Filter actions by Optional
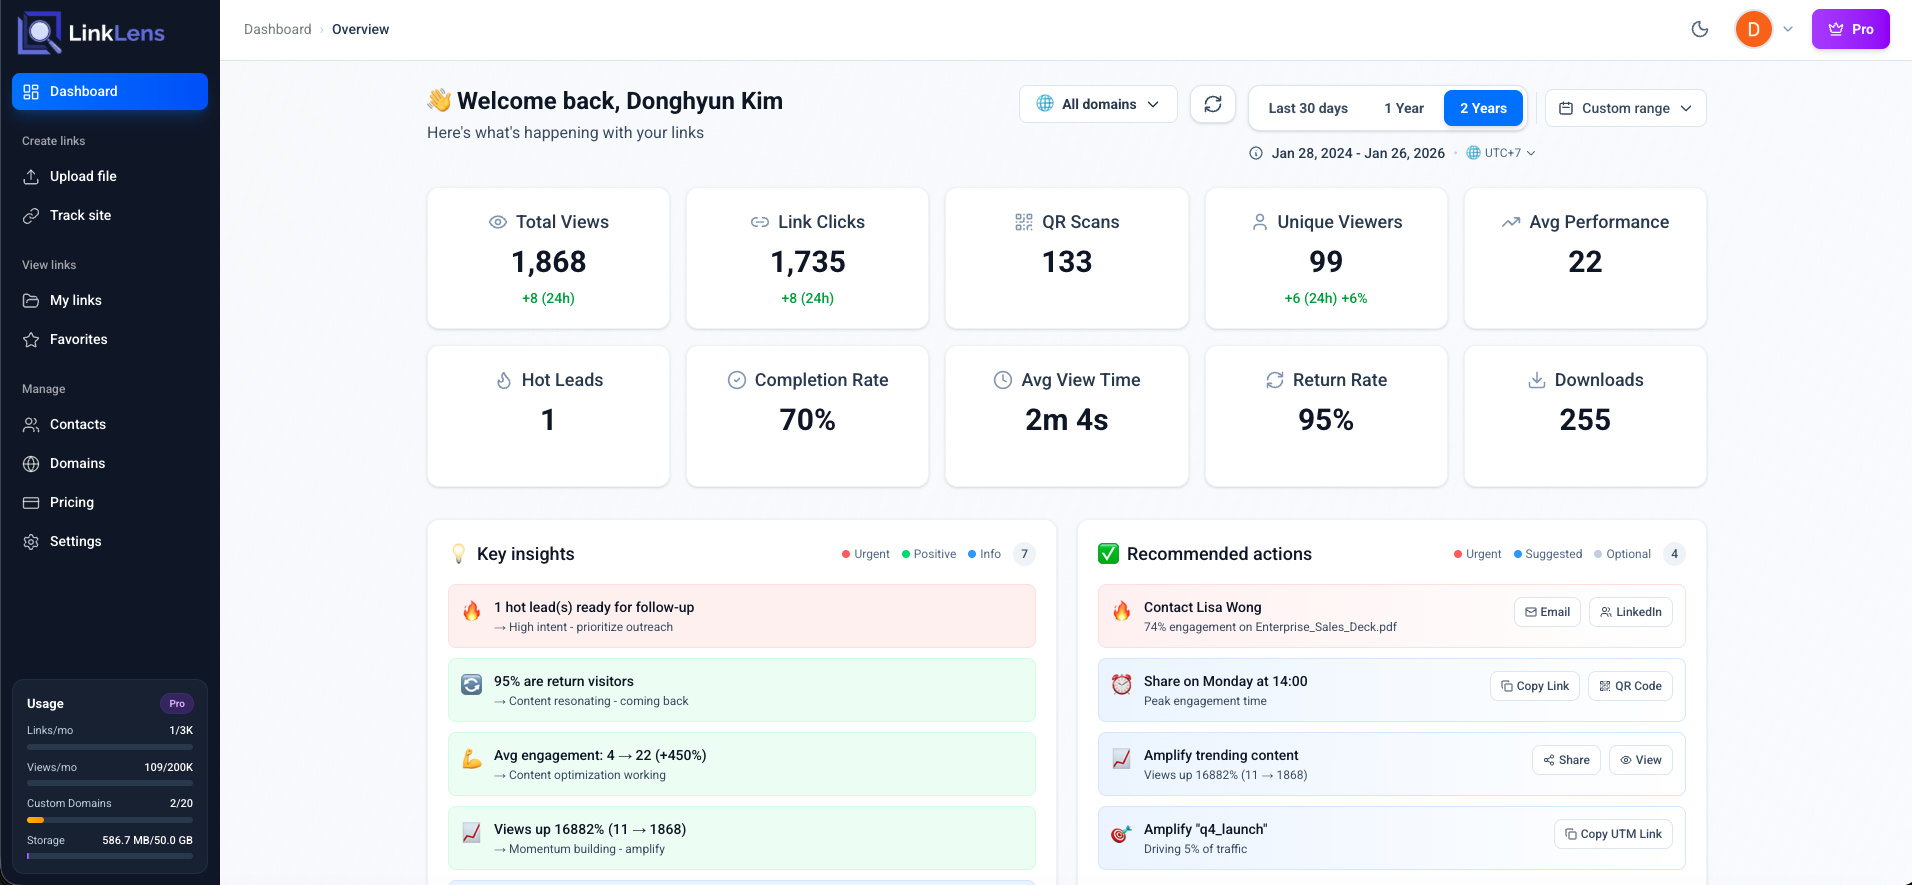1912x885 pixels. (x=1622, y=554)
